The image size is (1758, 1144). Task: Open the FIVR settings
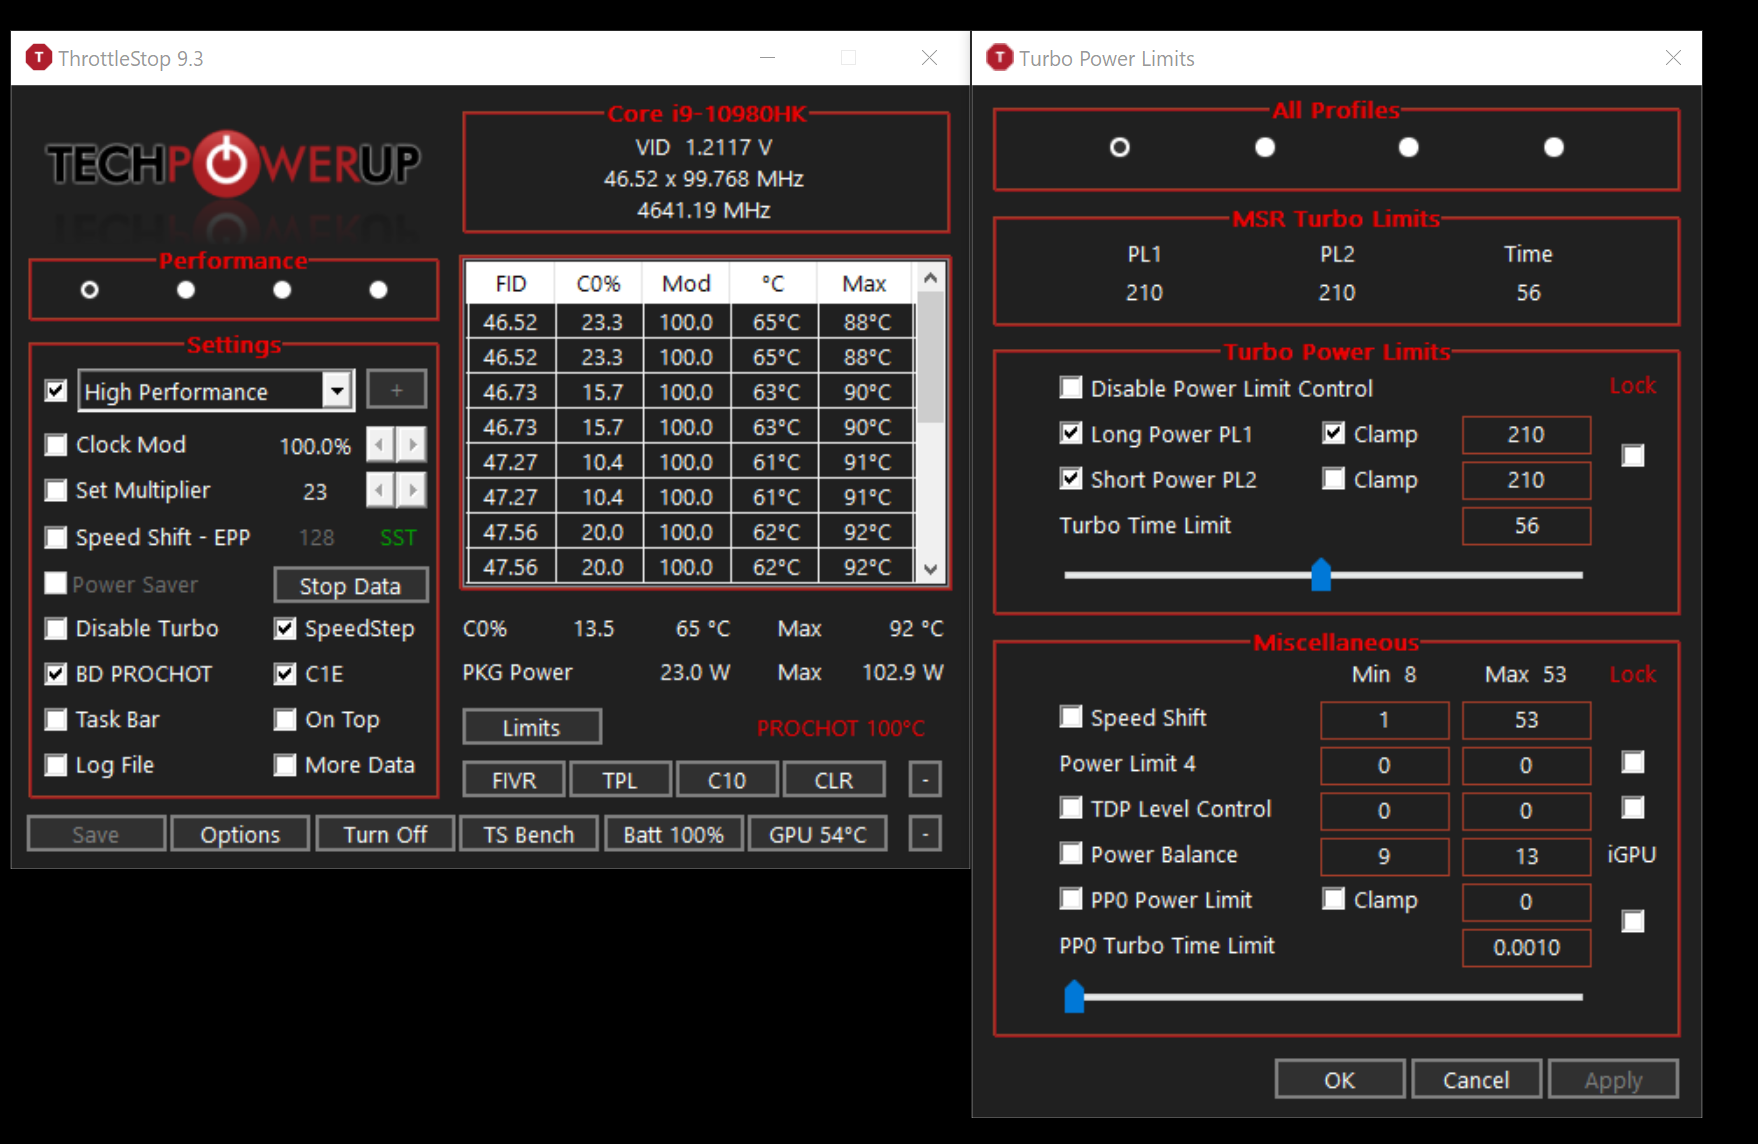click(514, 780)
